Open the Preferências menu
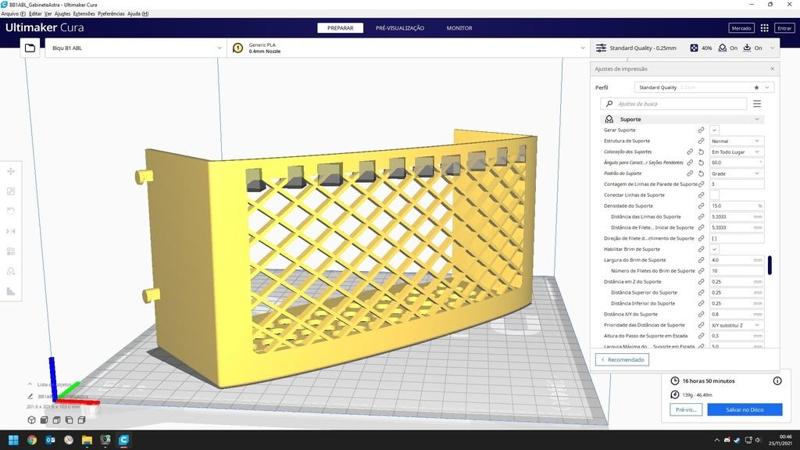The image size is (800, 450). [x=111, y=14]
